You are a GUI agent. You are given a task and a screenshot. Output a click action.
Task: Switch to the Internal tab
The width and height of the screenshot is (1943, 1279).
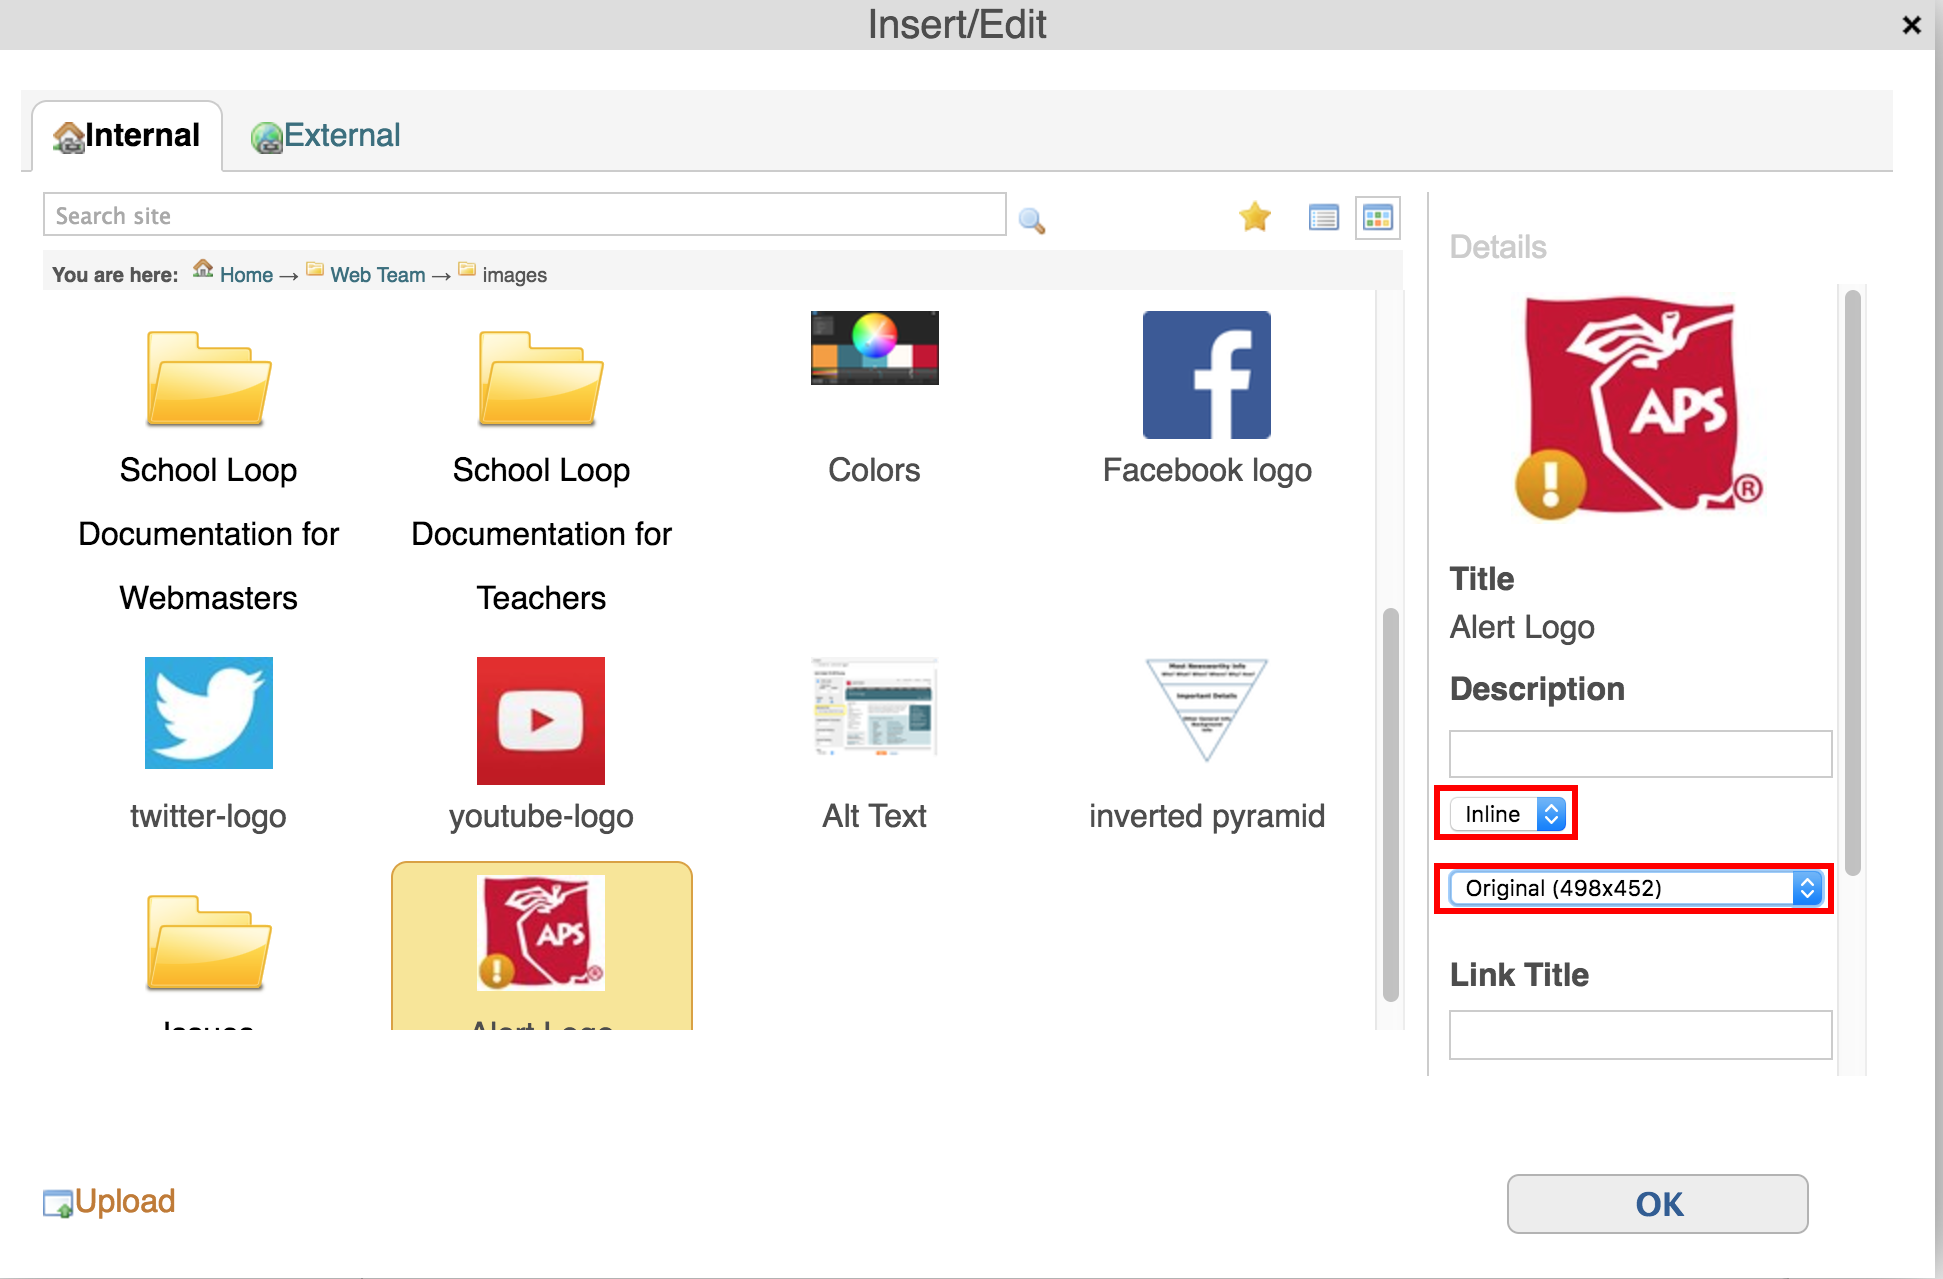coord(127,136)
